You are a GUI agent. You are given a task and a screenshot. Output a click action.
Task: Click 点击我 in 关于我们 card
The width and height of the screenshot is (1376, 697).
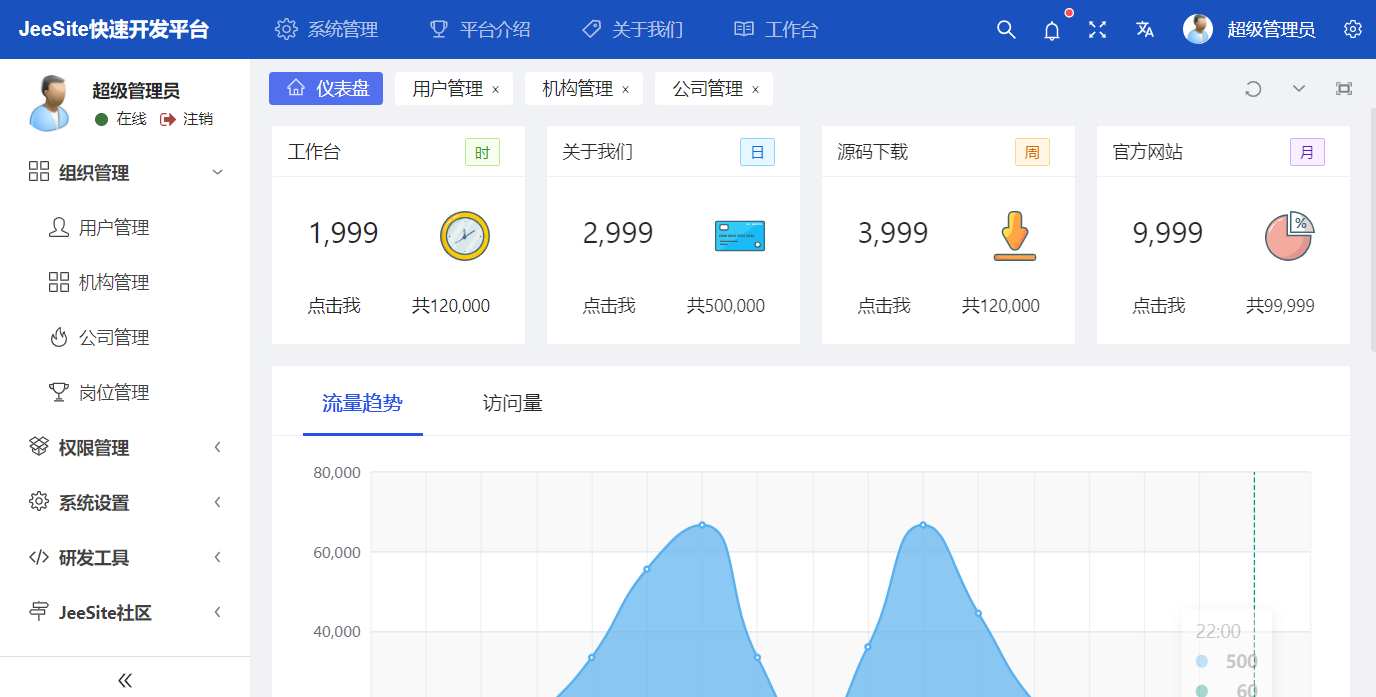609,306
